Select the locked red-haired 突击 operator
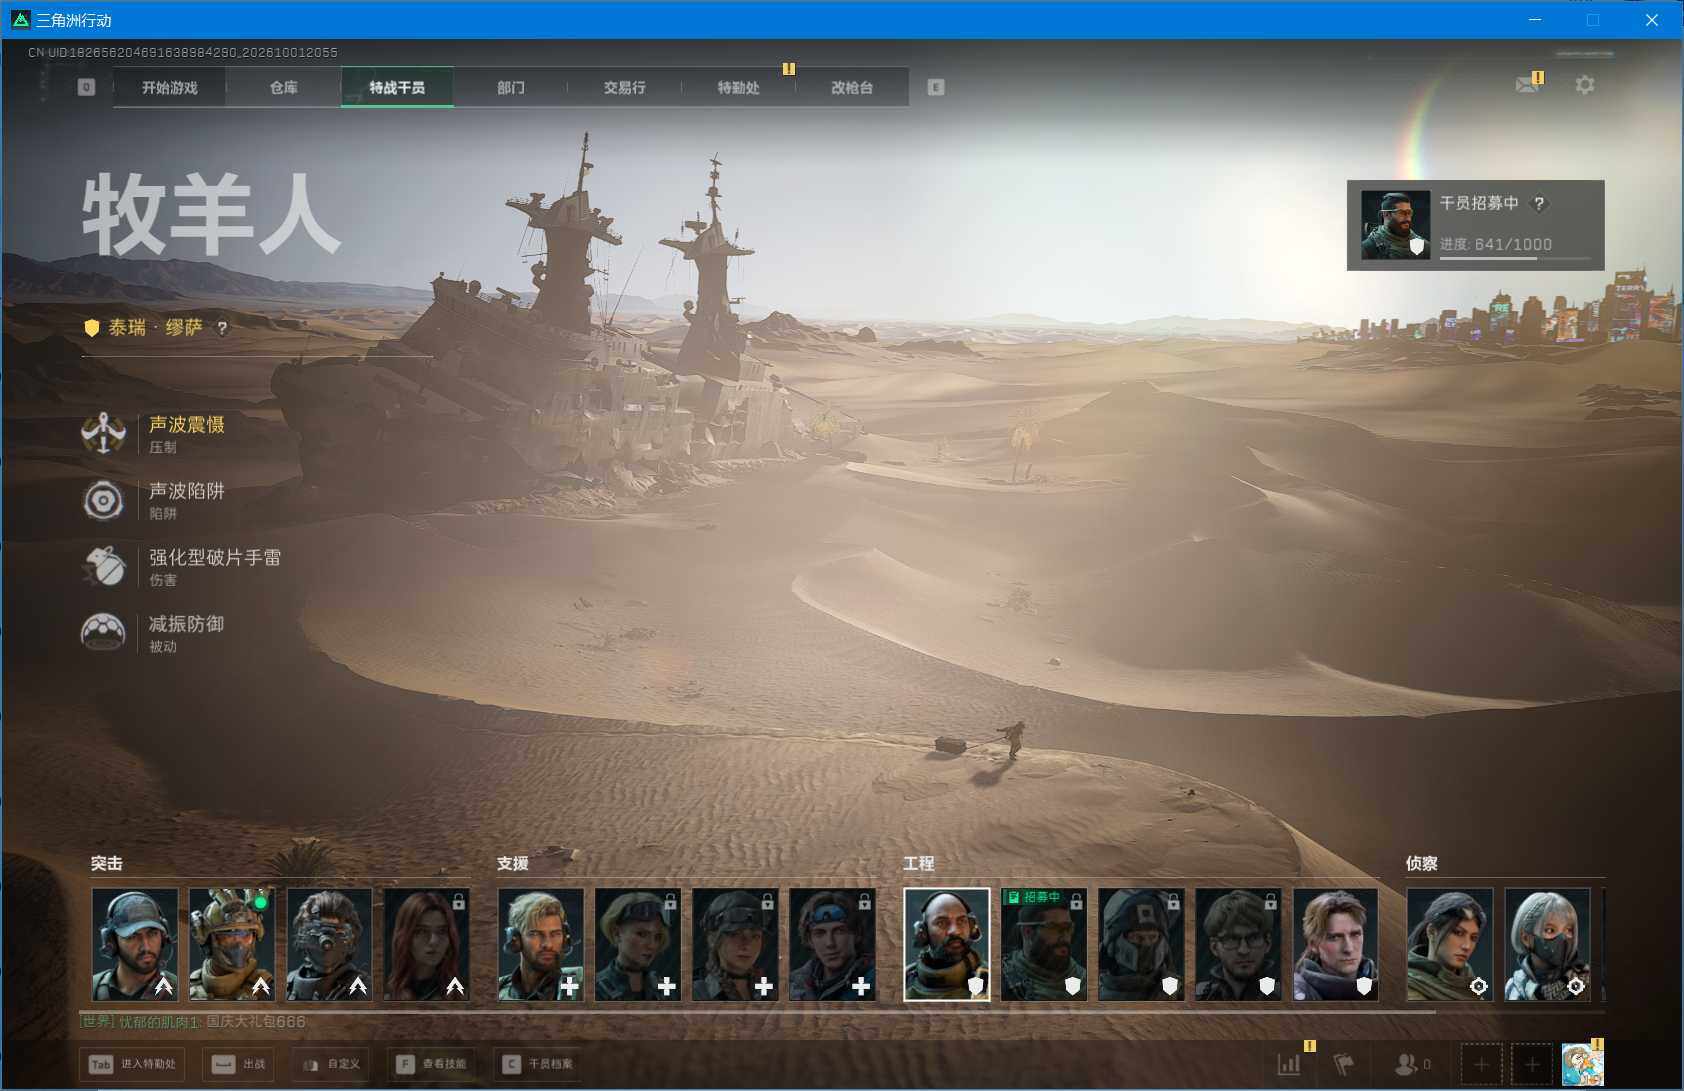Image resolution: width=1684 pixels, height=1091 pixels. [427, 944]
